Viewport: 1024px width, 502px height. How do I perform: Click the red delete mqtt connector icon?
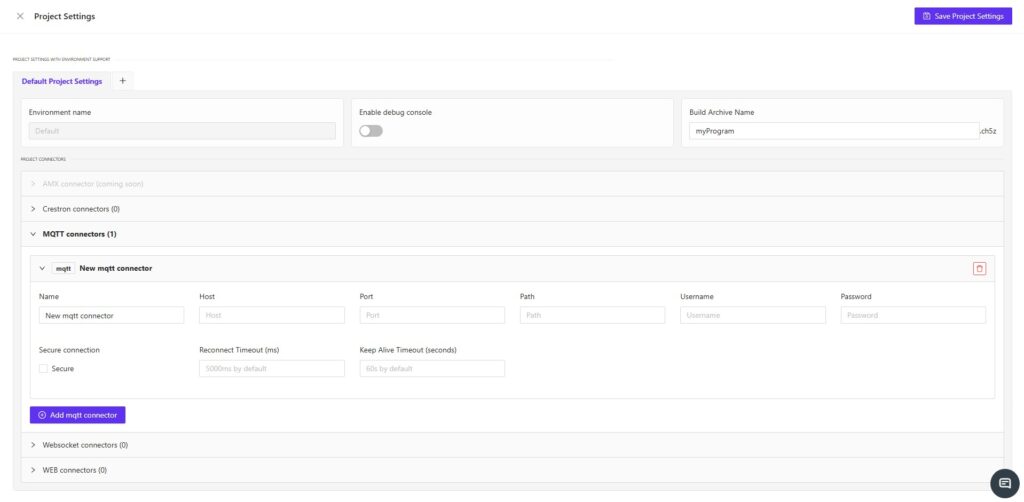979,268
